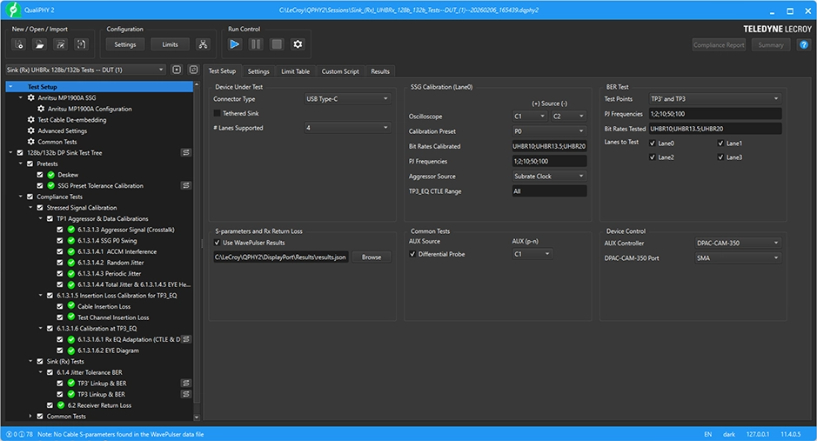Open run settings gear icon
The height and width of the screenshot is (441, 817).
click(297, 44)
